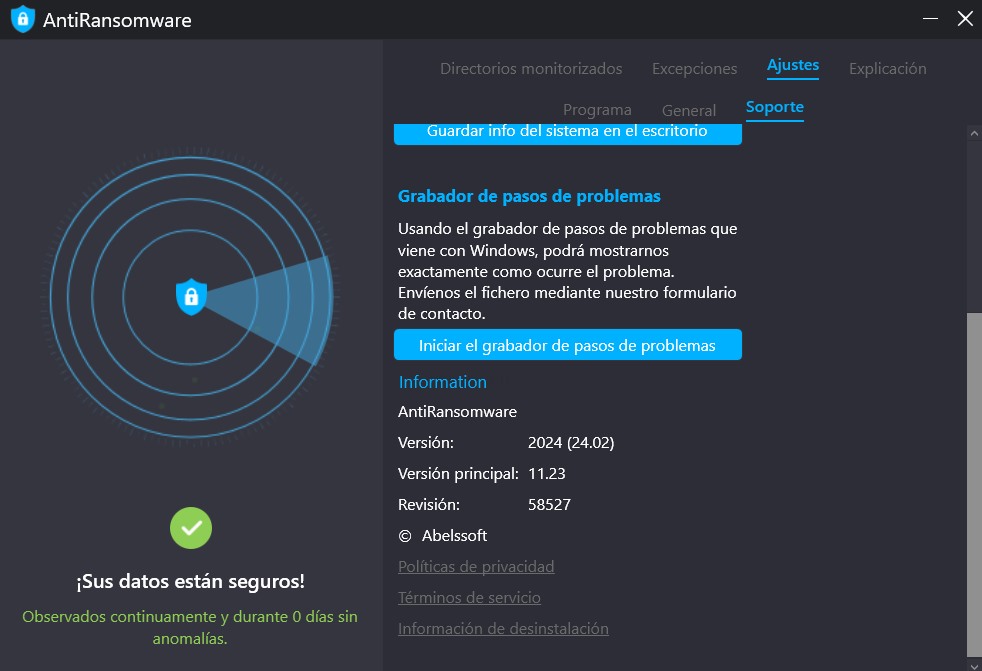This screenshot has height=671, width=982.
Task: Switch to the Directorios monitorizados tab
Action: tap(531, 68)
